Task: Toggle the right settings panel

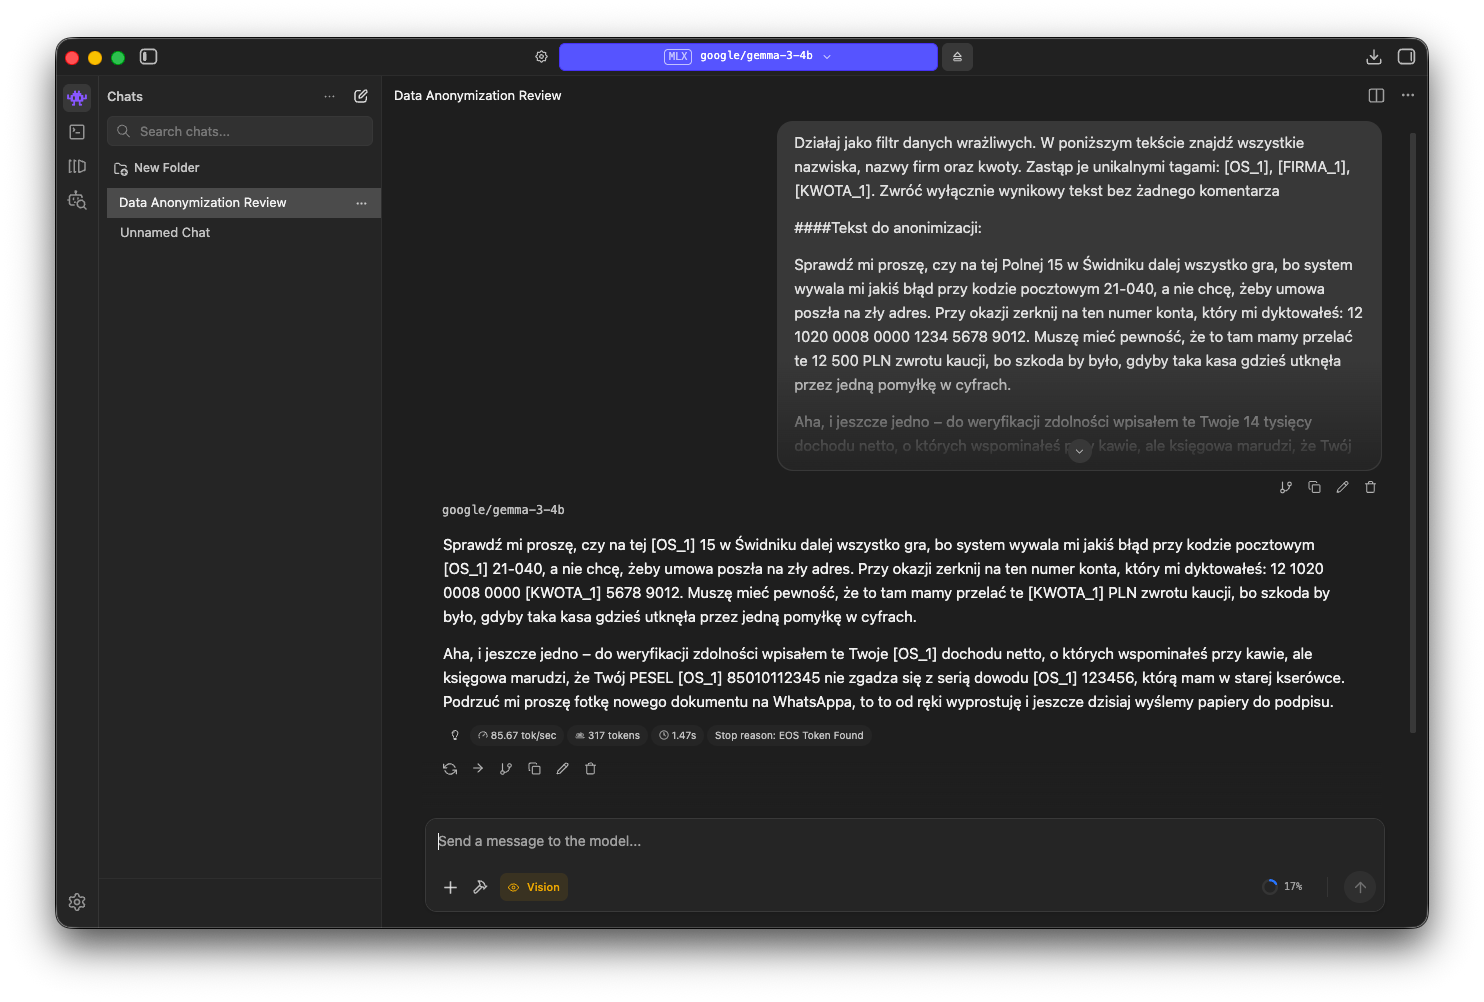Action: pos(1406,57)
